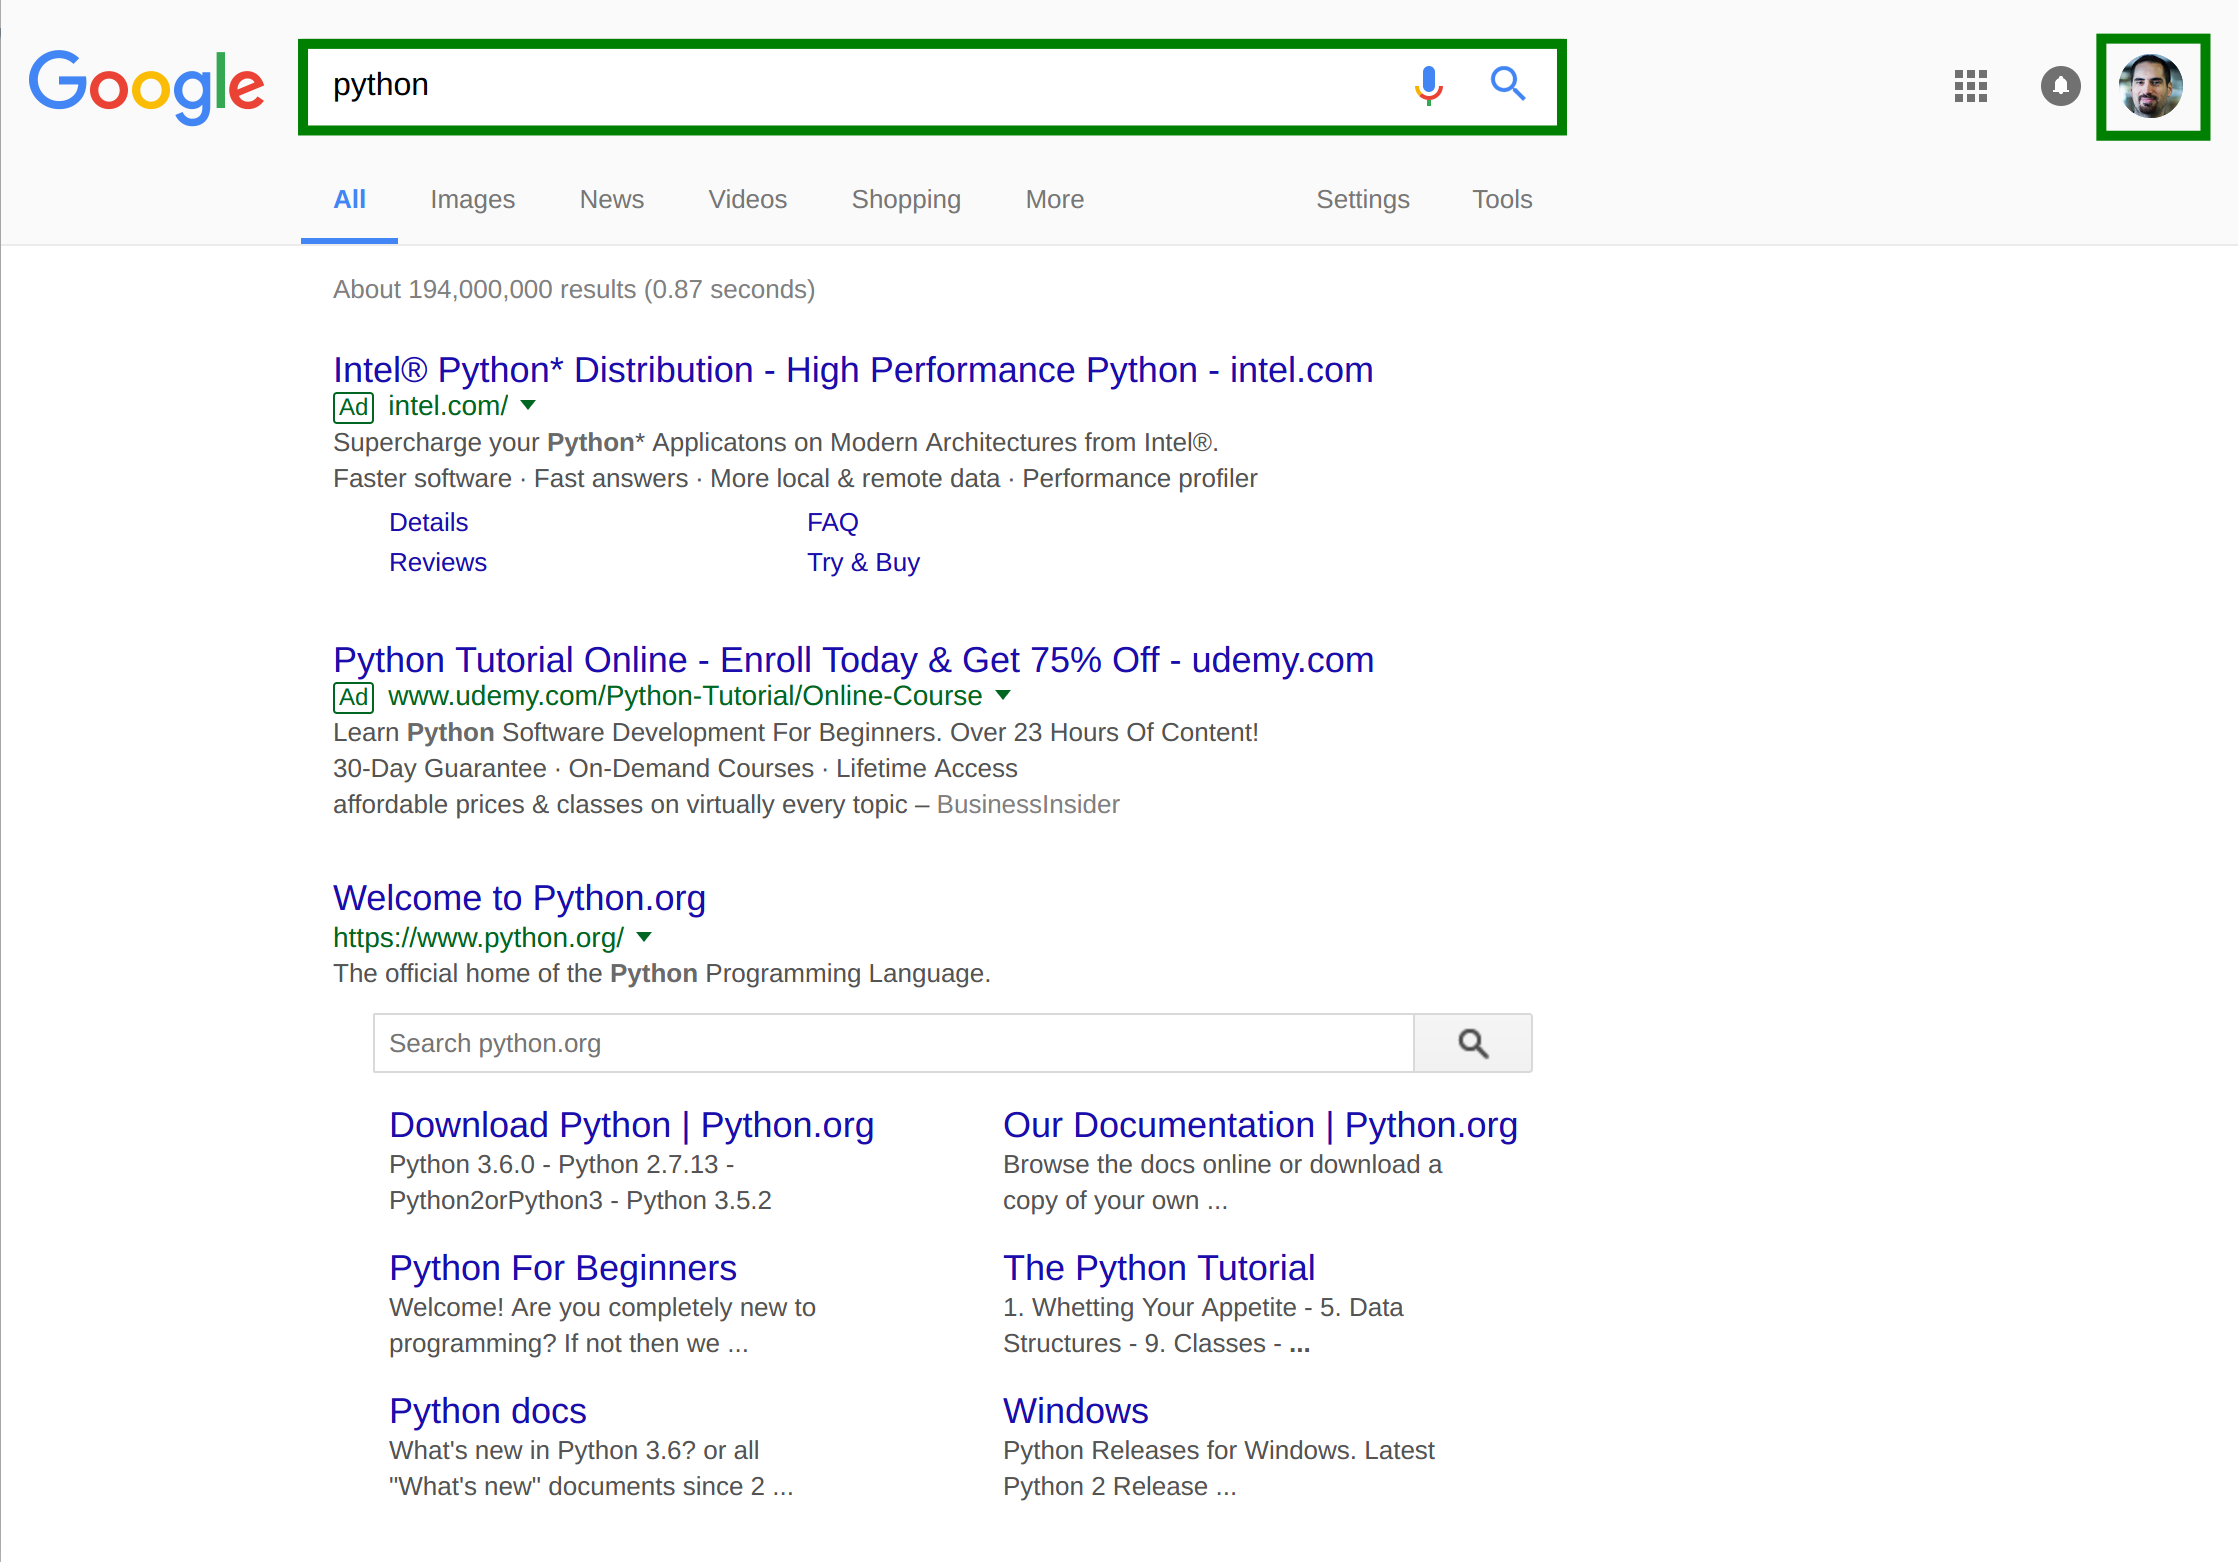
Task: Click the Search python.org input field
Action: pyautogui.click(x=893, y=1043)
